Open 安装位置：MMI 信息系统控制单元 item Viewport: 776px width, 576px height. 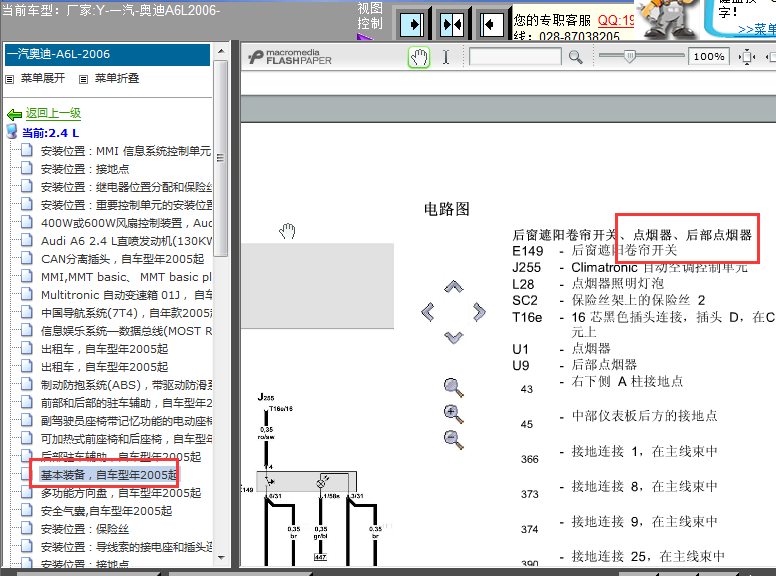tap(126, 151)
